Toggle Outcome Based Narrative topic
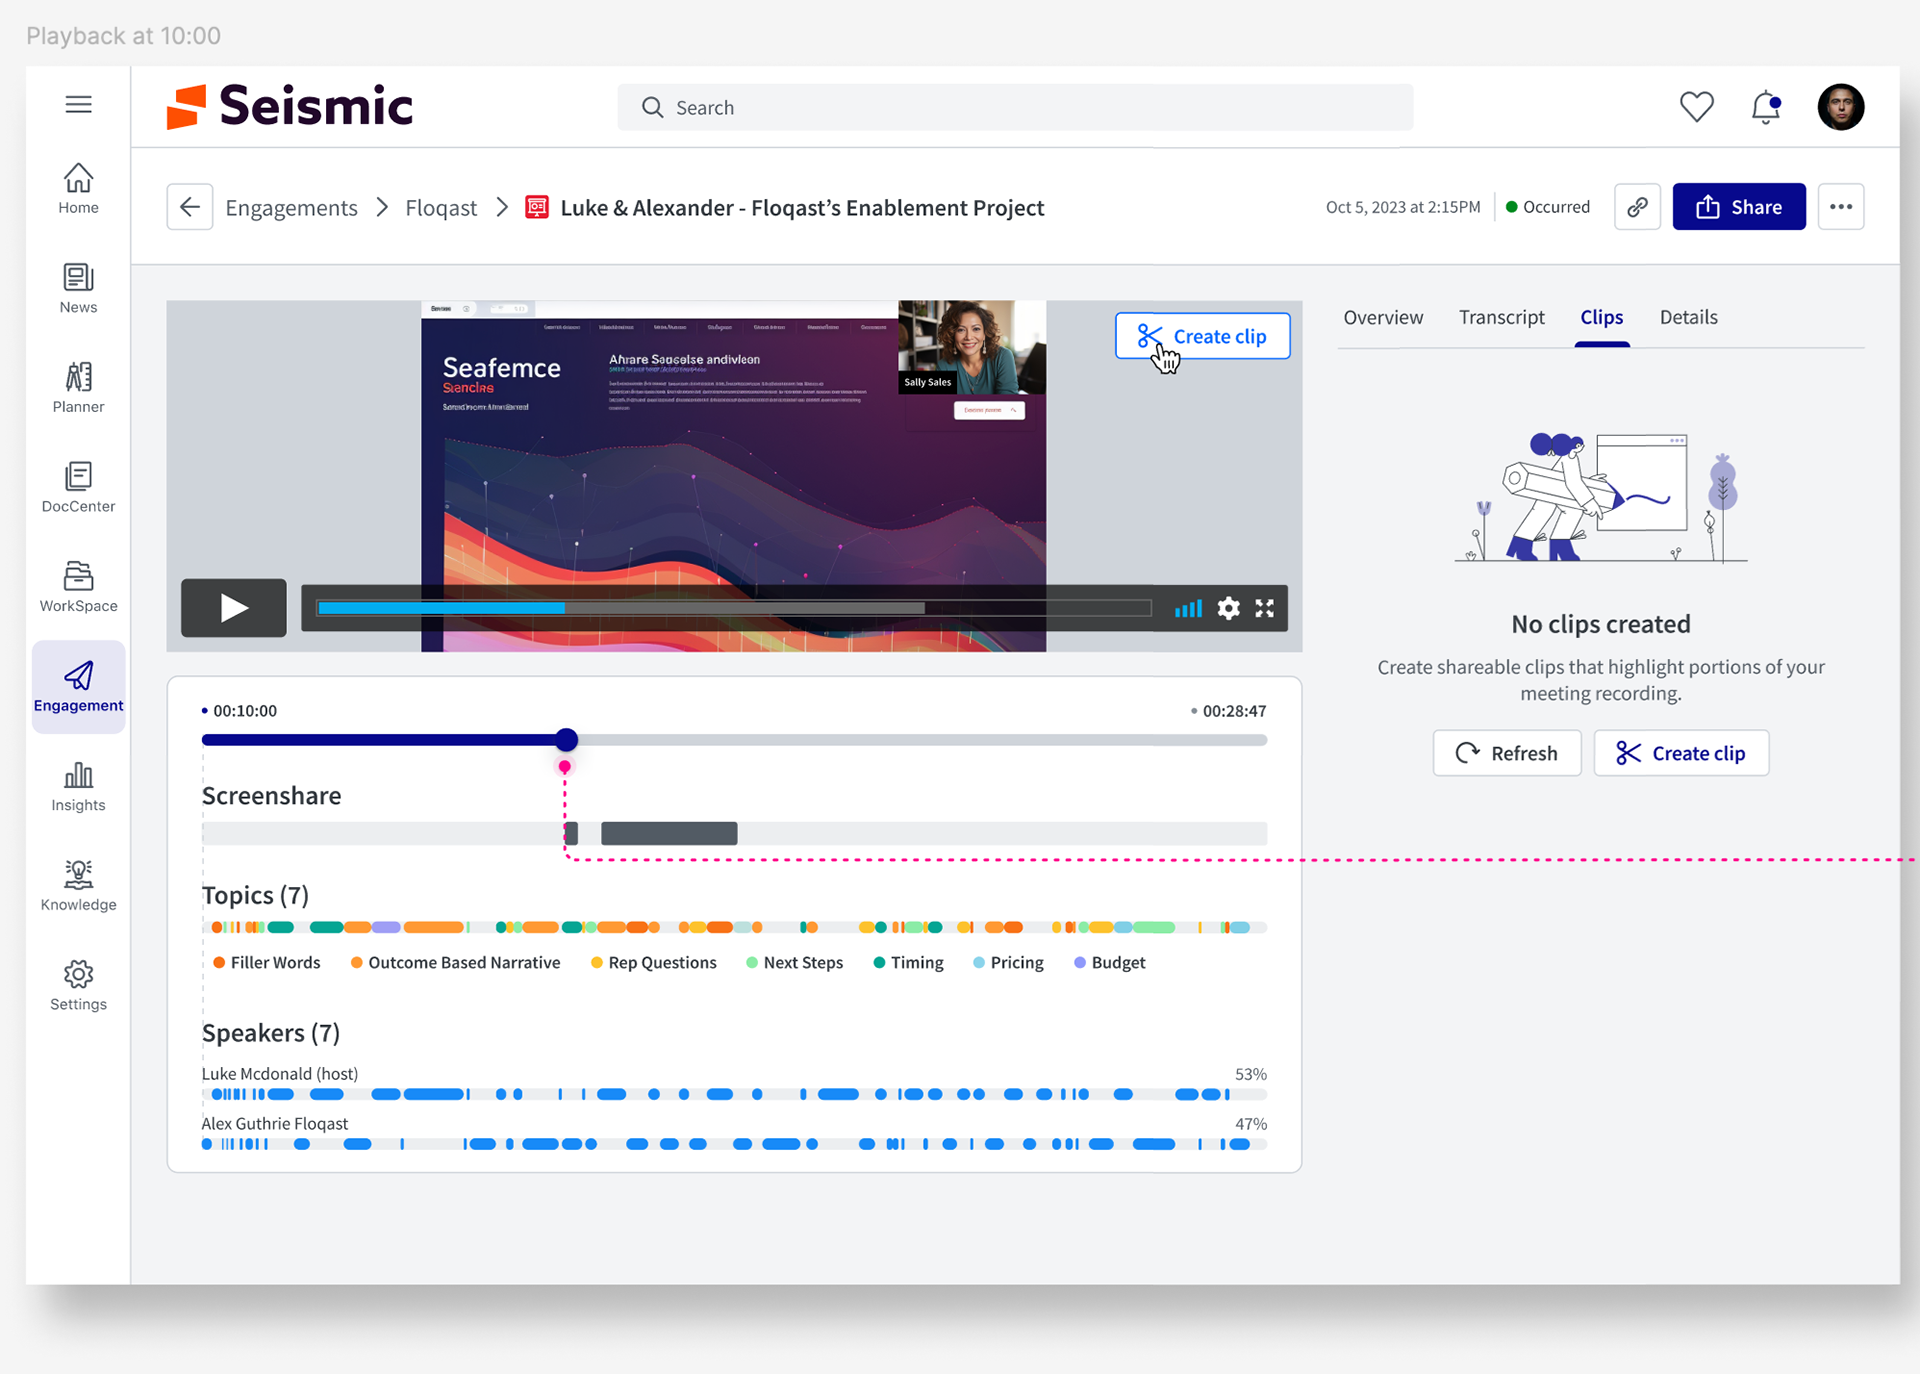Image resolution: width=1920 pixels, height=1374 pixels. 456,962
